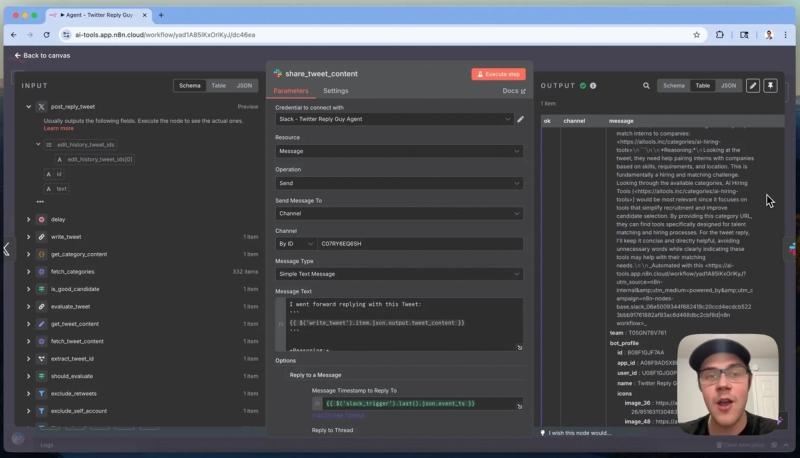Open the Settings tab

336,91
